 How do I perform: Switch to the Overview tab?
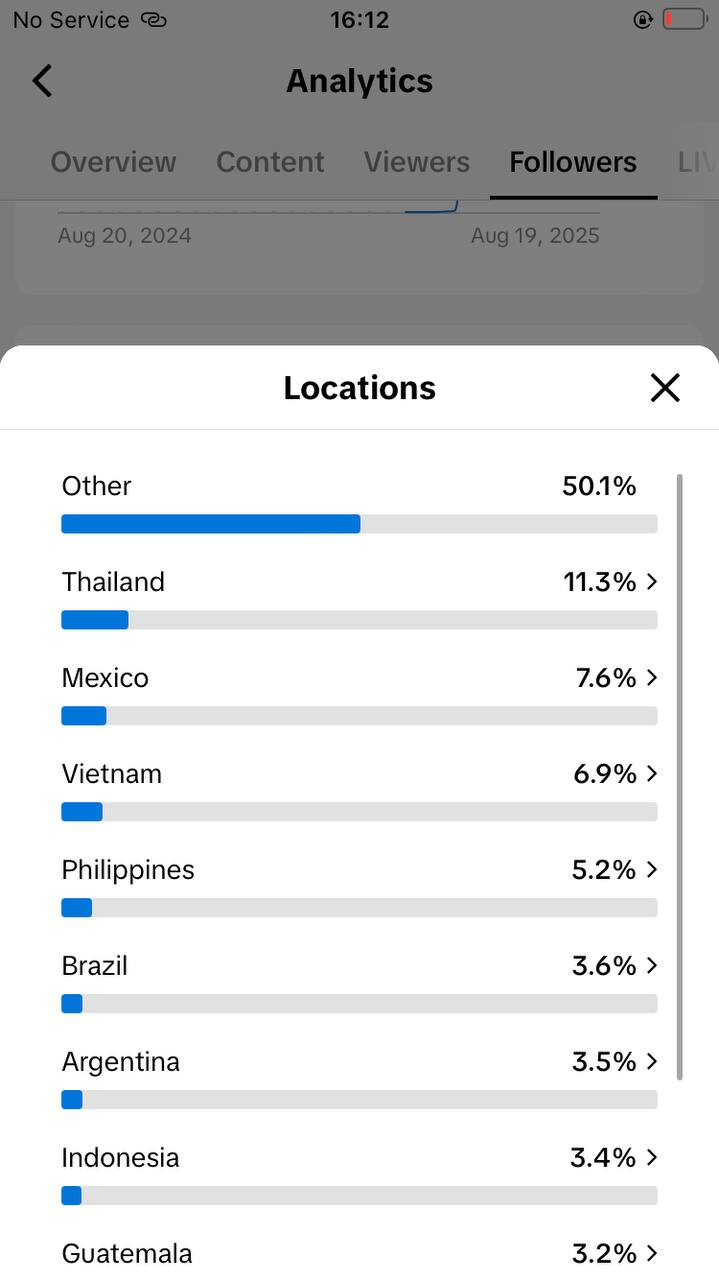[x=113, y=162]
